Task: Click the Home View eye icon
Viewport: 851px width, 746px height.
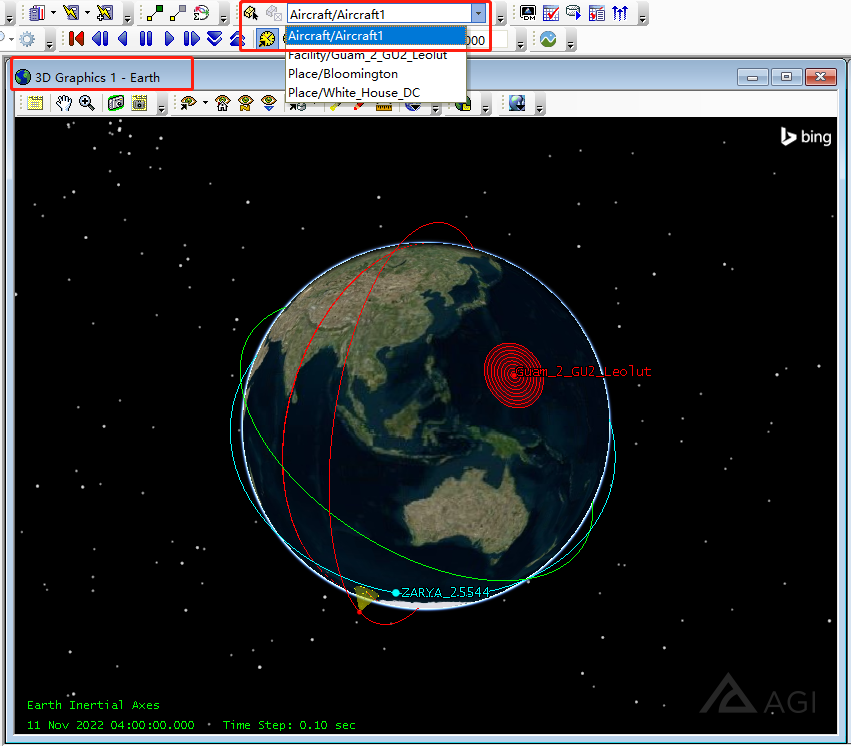Action: [x=223, y=103]
